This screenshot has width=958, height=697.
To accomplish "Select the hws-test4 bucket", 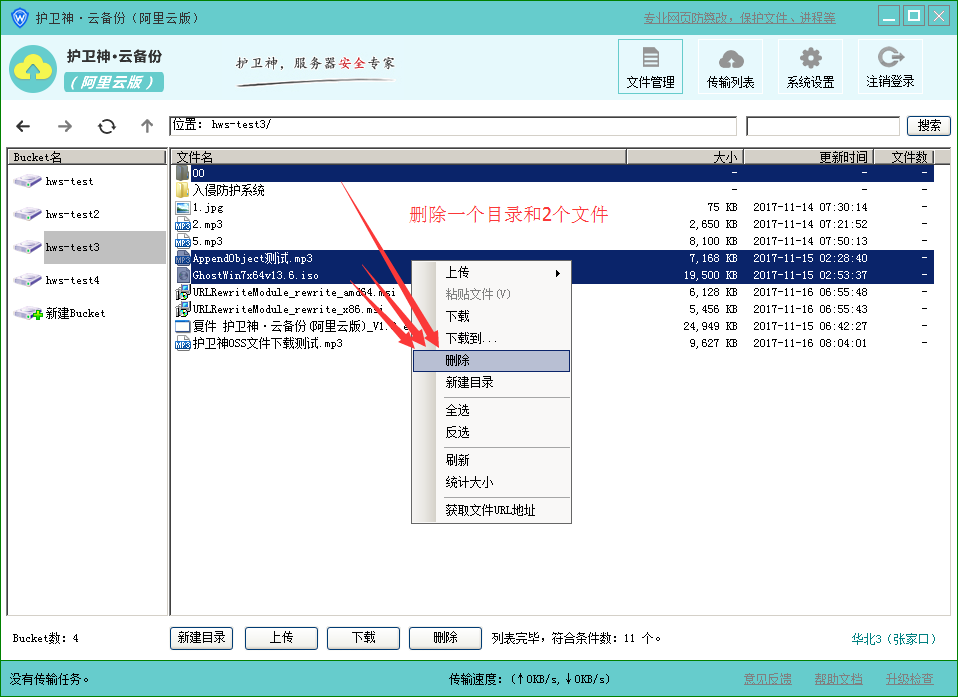I will [72, 280].
